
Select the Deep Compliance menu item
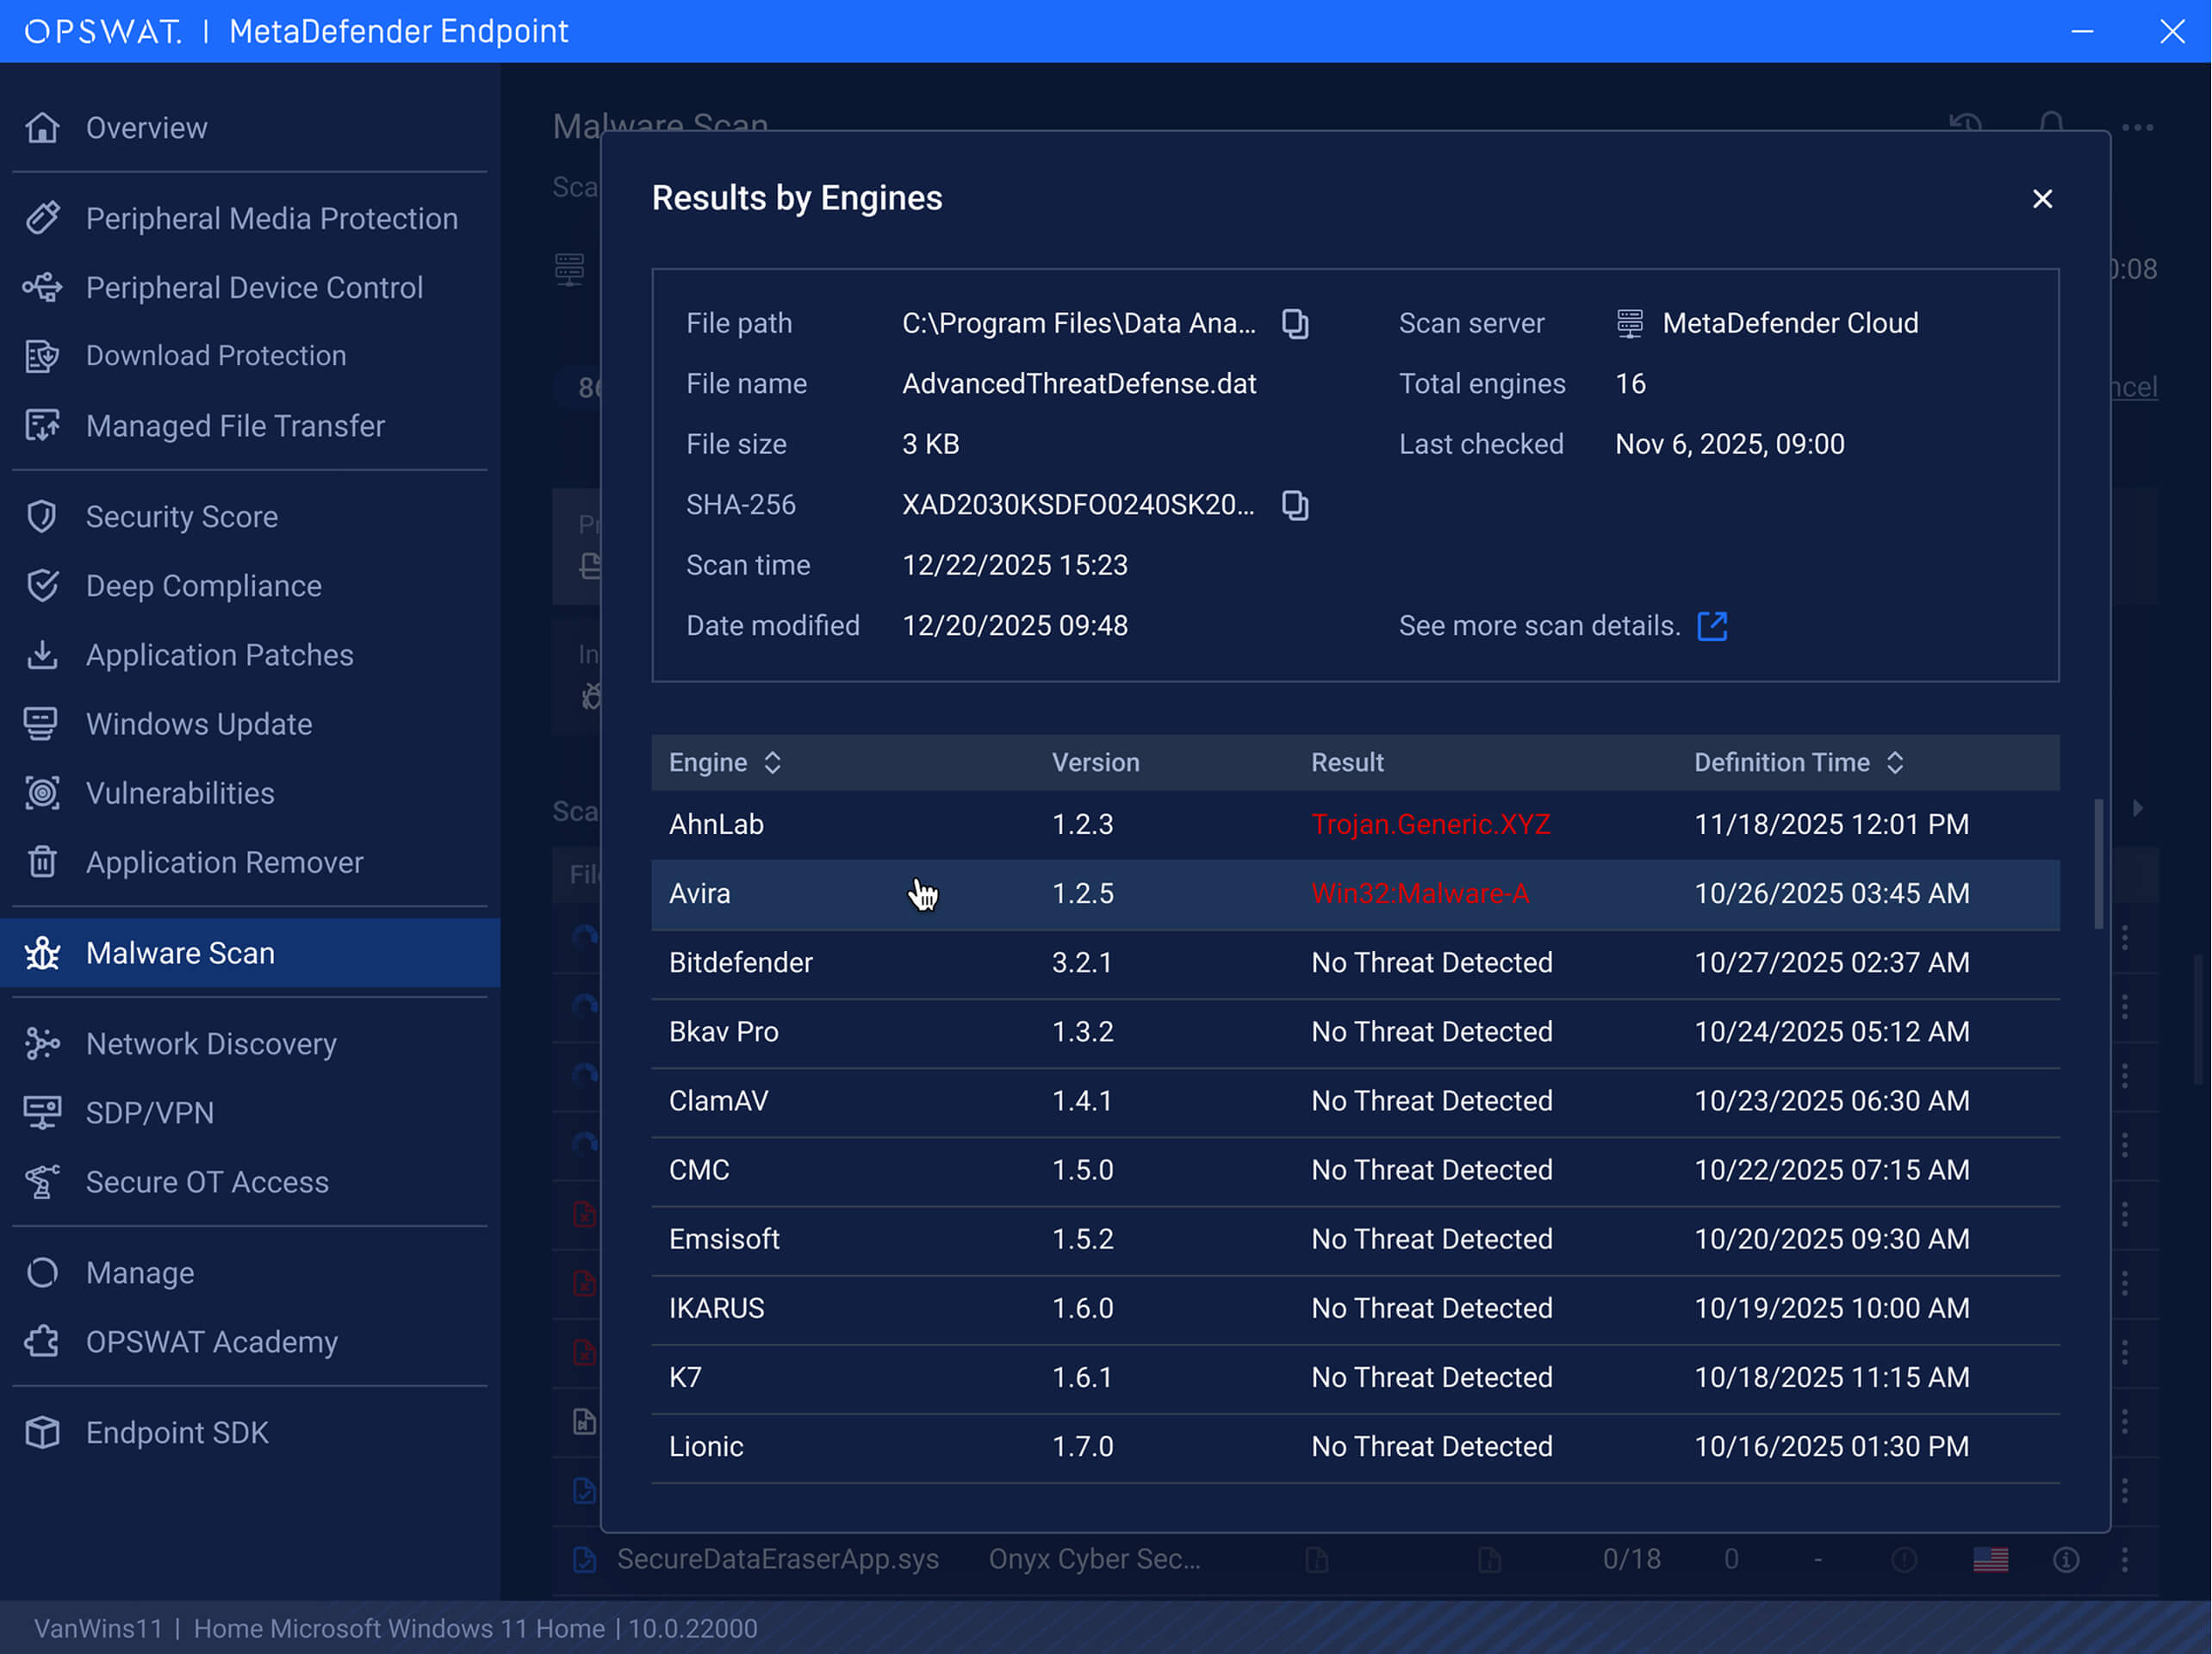(204, 586)
